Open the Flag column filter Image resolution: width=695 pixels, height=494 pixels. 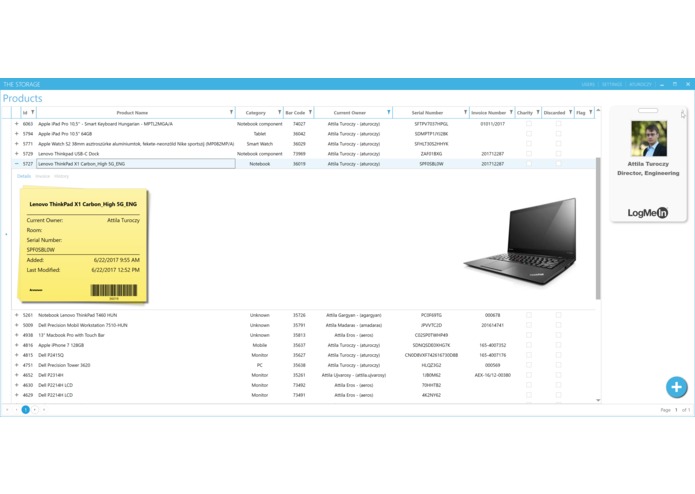tap(590, 113)
